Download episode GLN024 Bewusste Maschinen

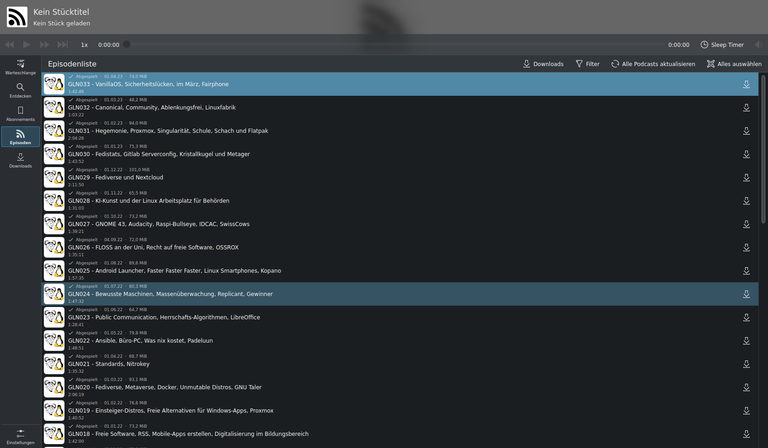[746, 294]
